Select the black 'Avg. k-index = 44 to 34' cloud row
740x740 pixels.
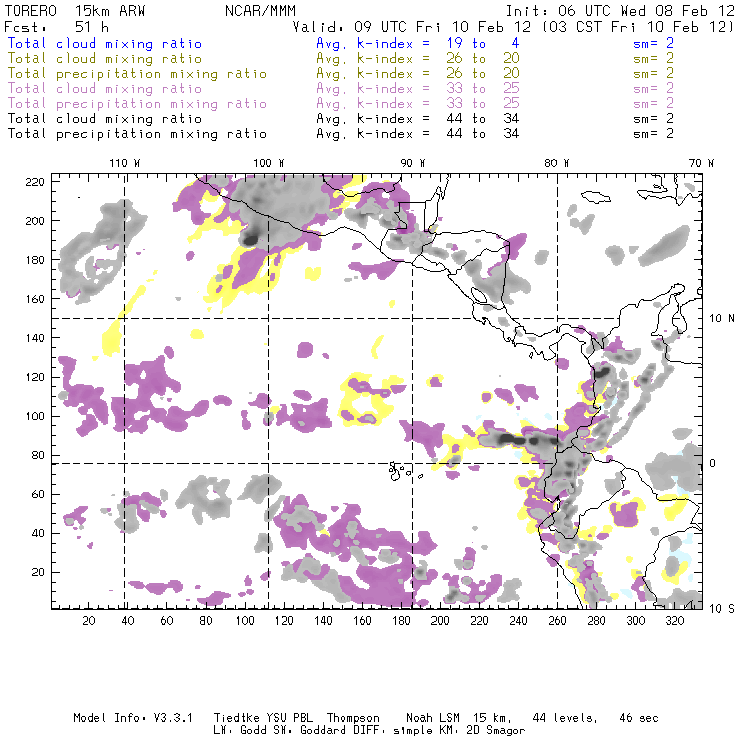(418, 119)
